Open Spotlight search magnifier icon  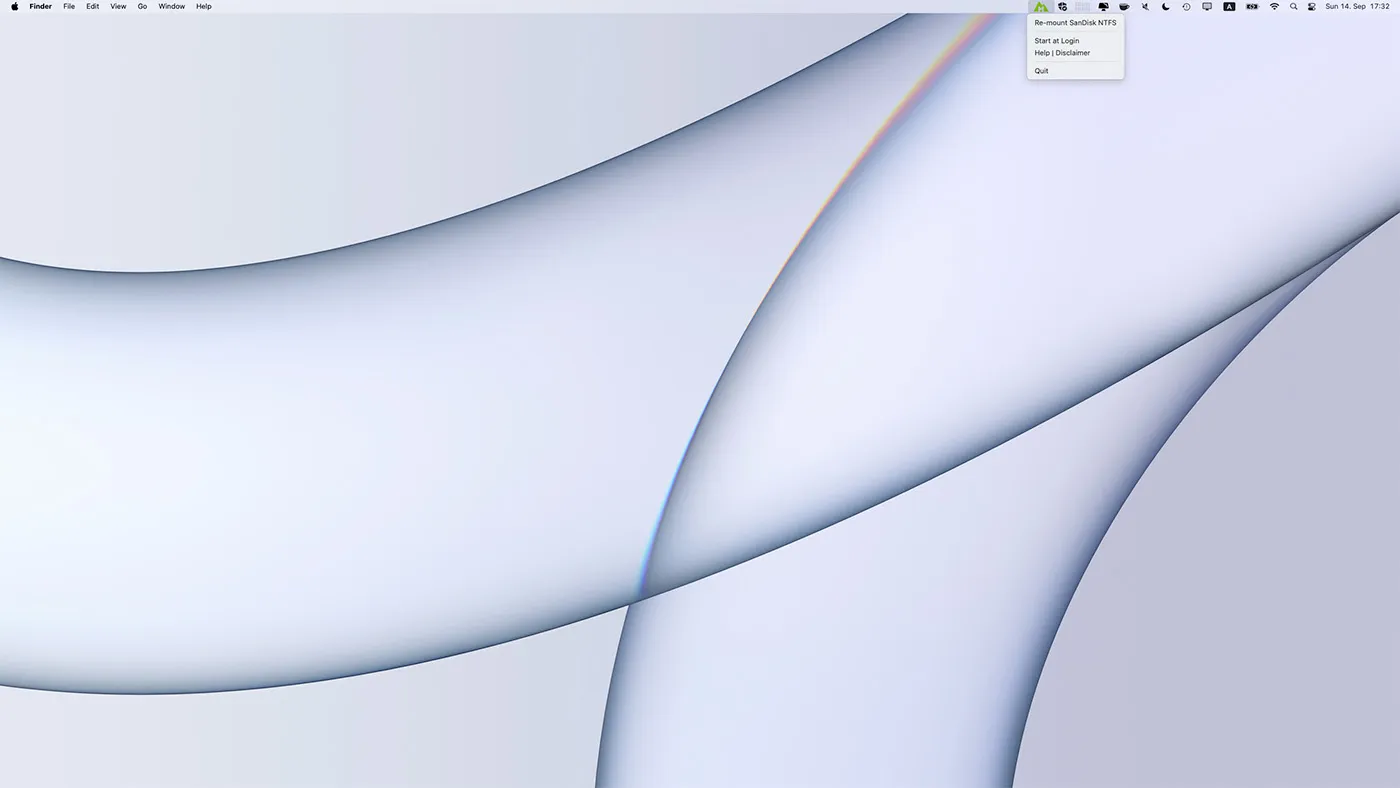[x=1293, y=7]
